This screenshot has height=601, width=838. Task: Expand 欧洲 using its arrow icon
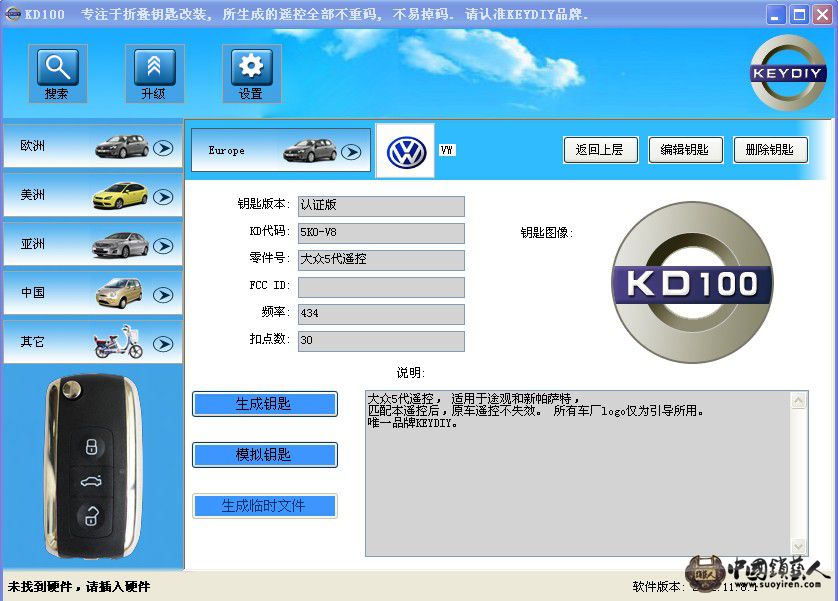163,148
